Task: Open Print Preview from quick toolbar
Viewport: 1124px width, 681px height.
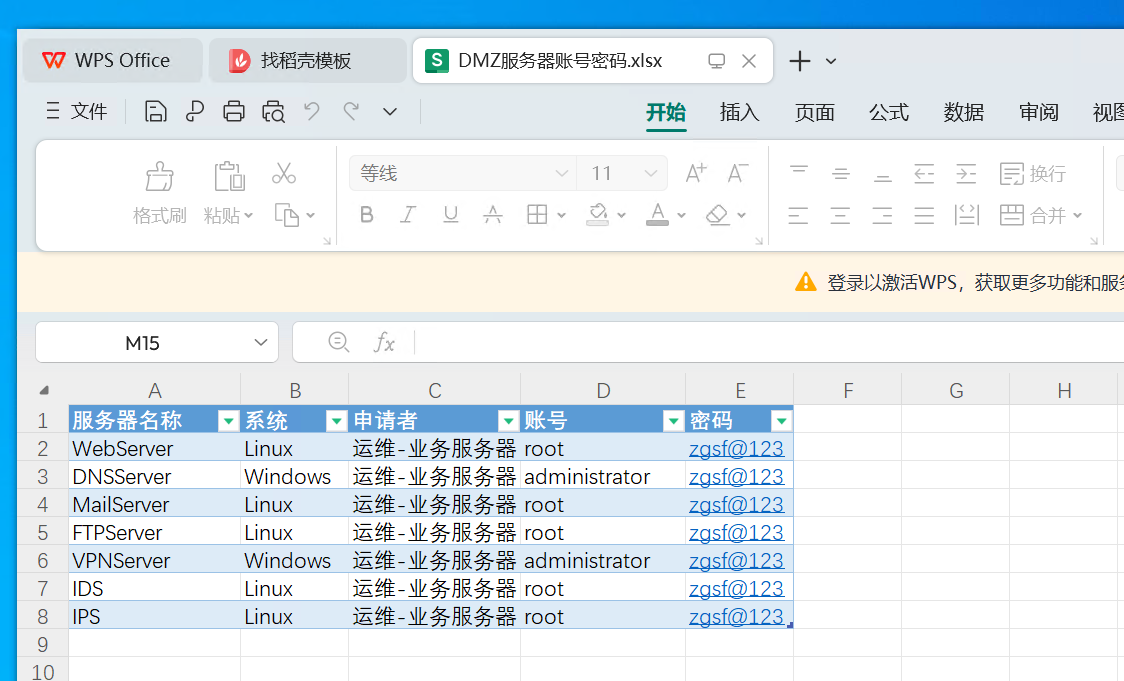Action: (273, 111)
